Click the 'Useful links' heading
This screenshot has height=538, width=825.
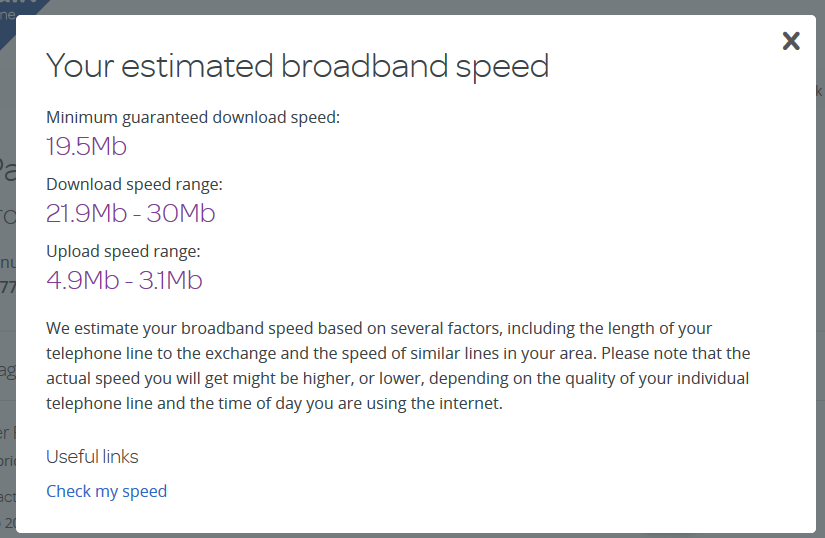pyautogui.click(x=92, y=457)
